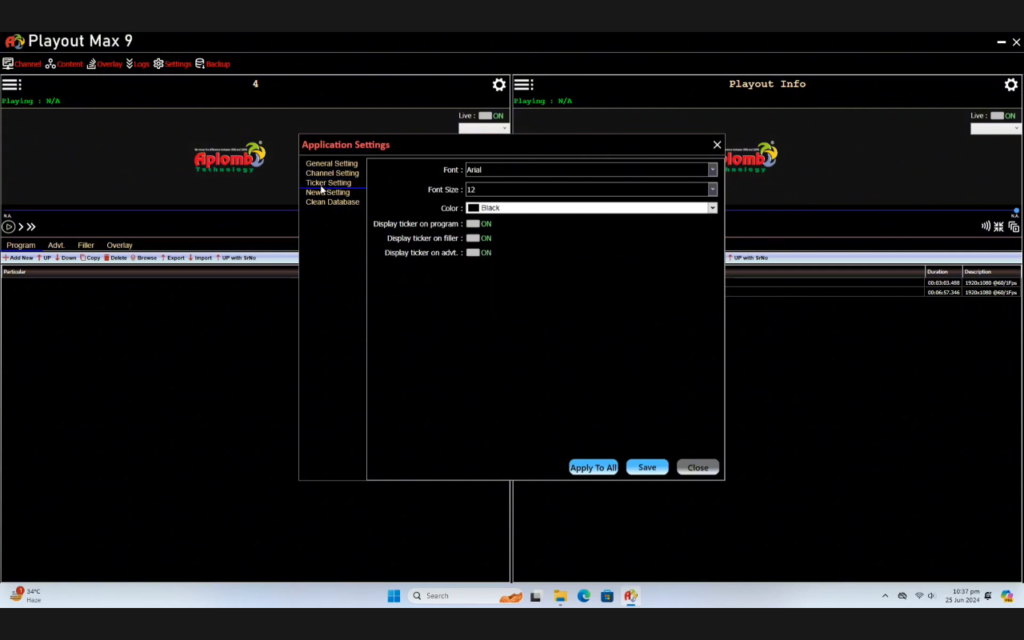Open the Overlay menu in top toolbar
The height and width of the screenshot is (640, 1024).
click(x=104, y=64)
